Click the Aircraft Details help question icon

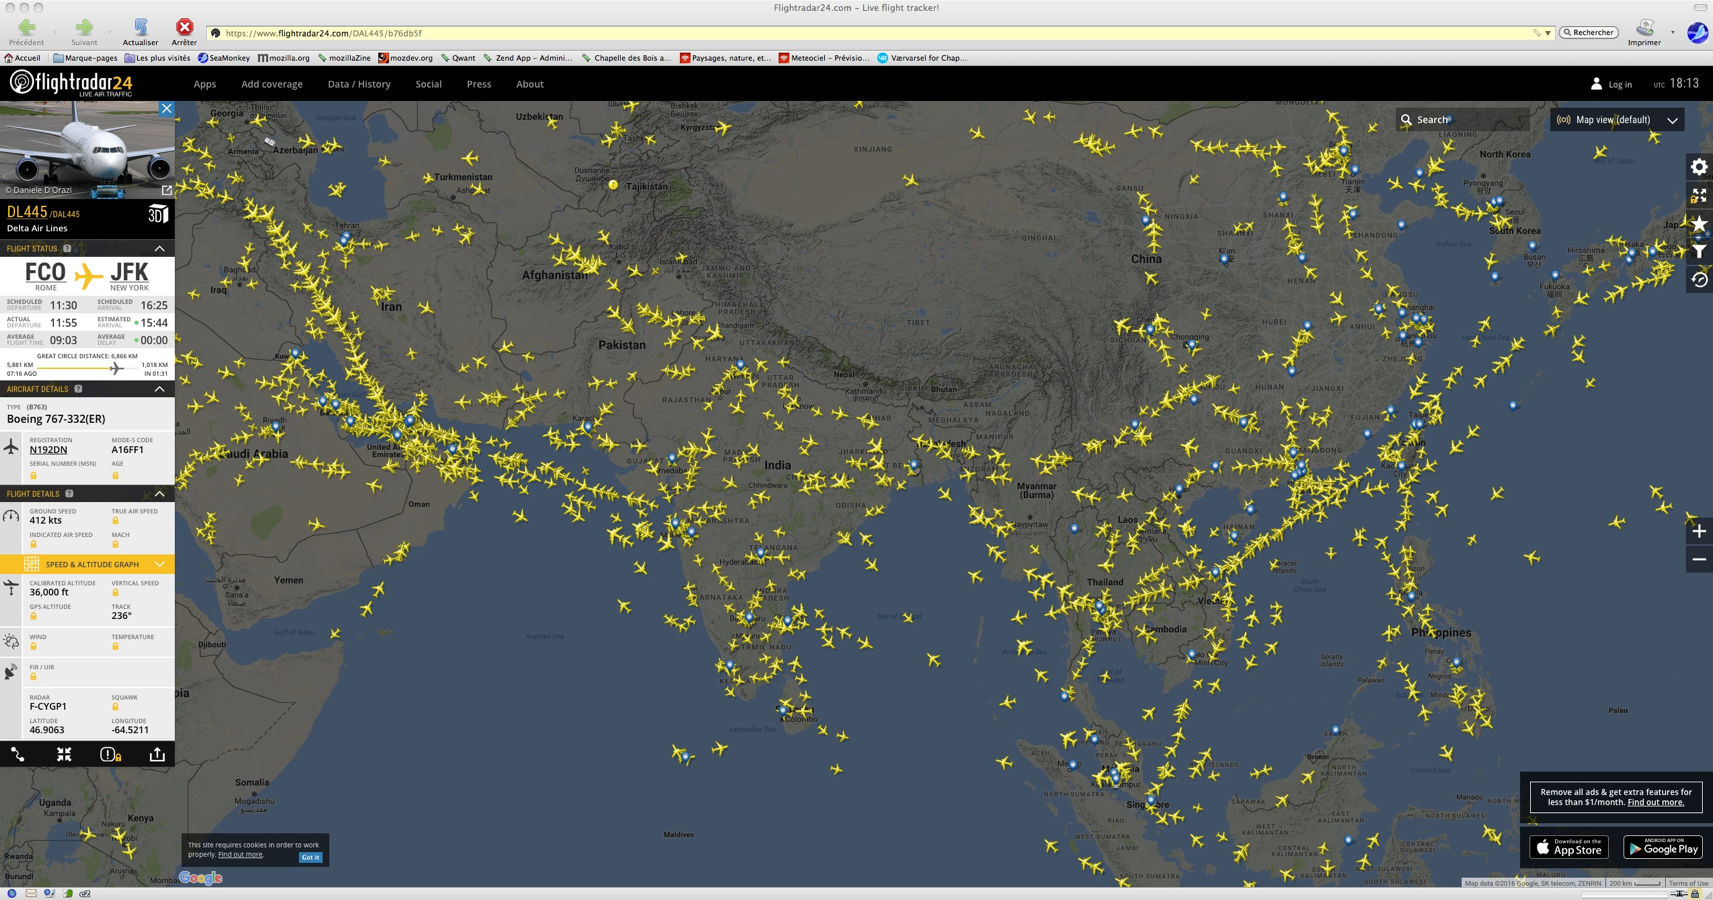click(x=78, y=389)
